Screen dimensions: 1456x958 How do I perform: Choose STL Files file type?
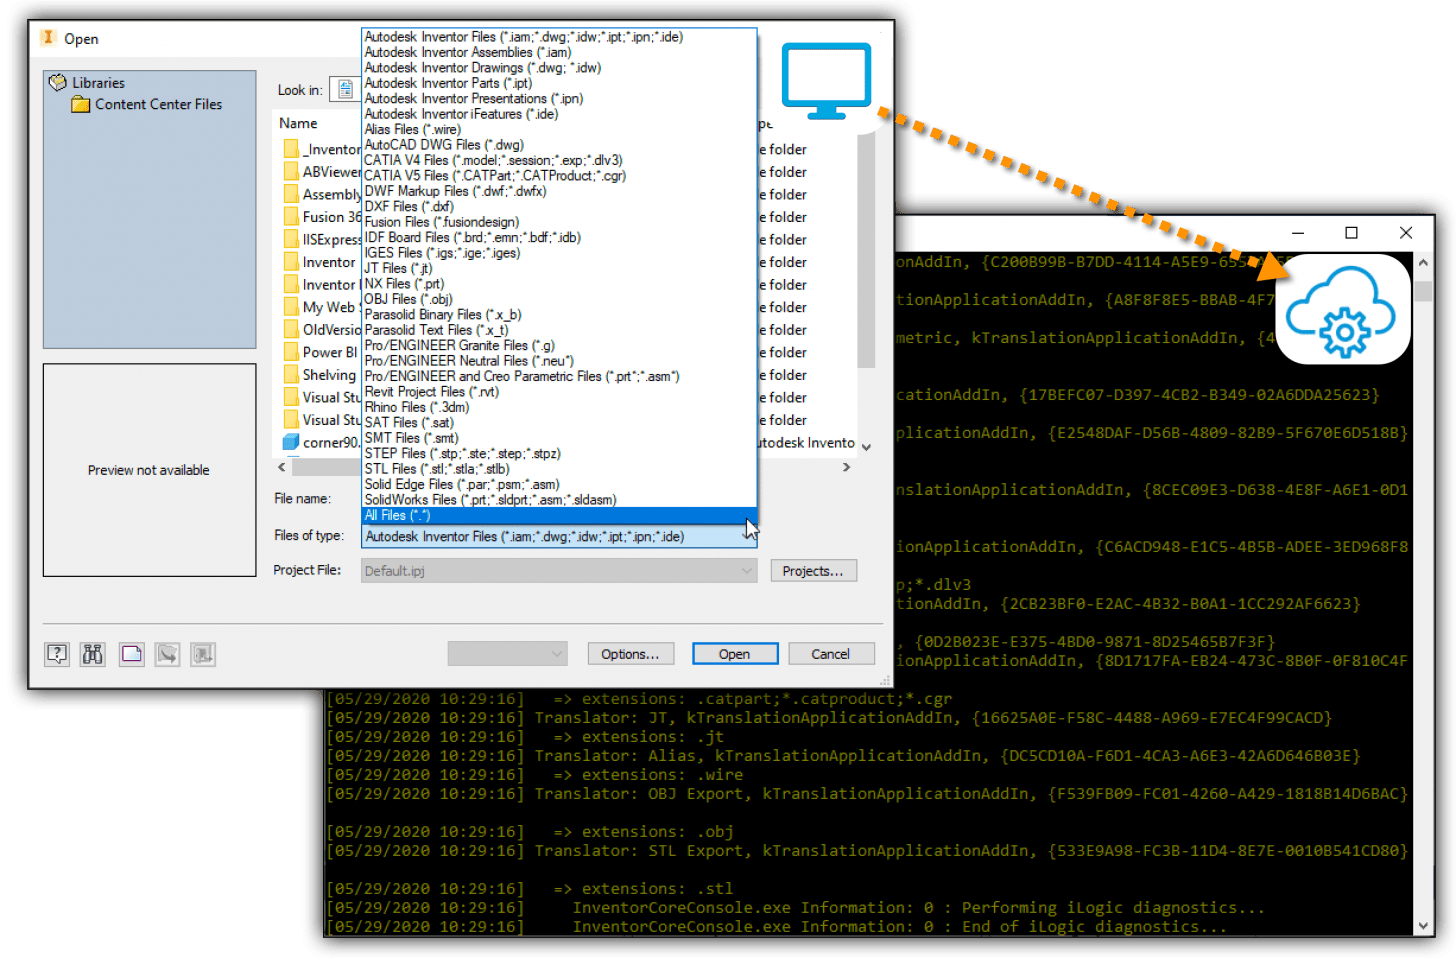437,469
